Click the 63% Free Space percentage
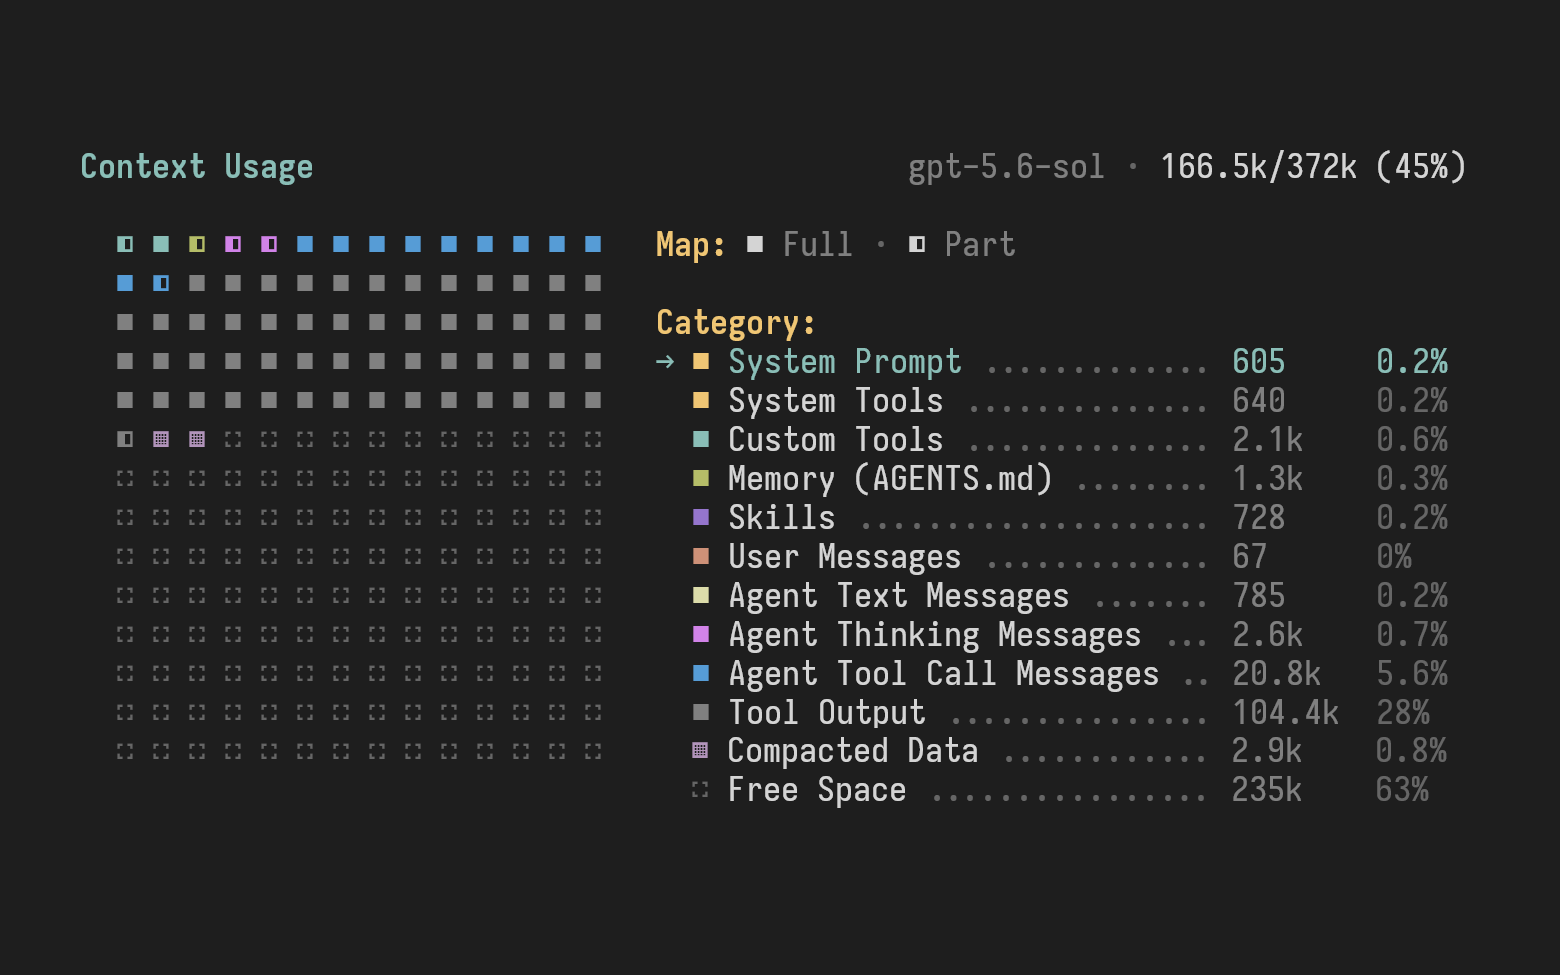Image resolution: width=1560 pixels, height=975 pixels. click(x=1402, y=789)
